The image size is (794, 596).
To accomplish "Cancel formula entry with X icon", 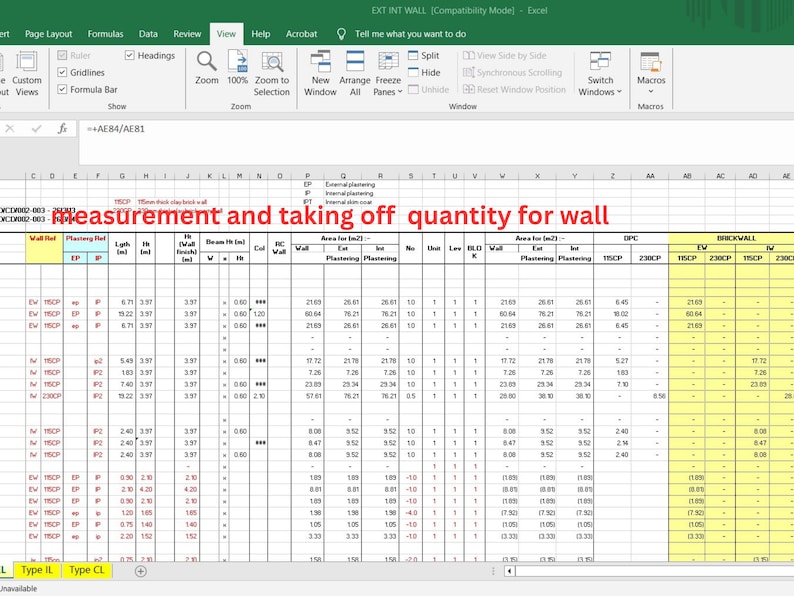I will [x=10, y=129].
